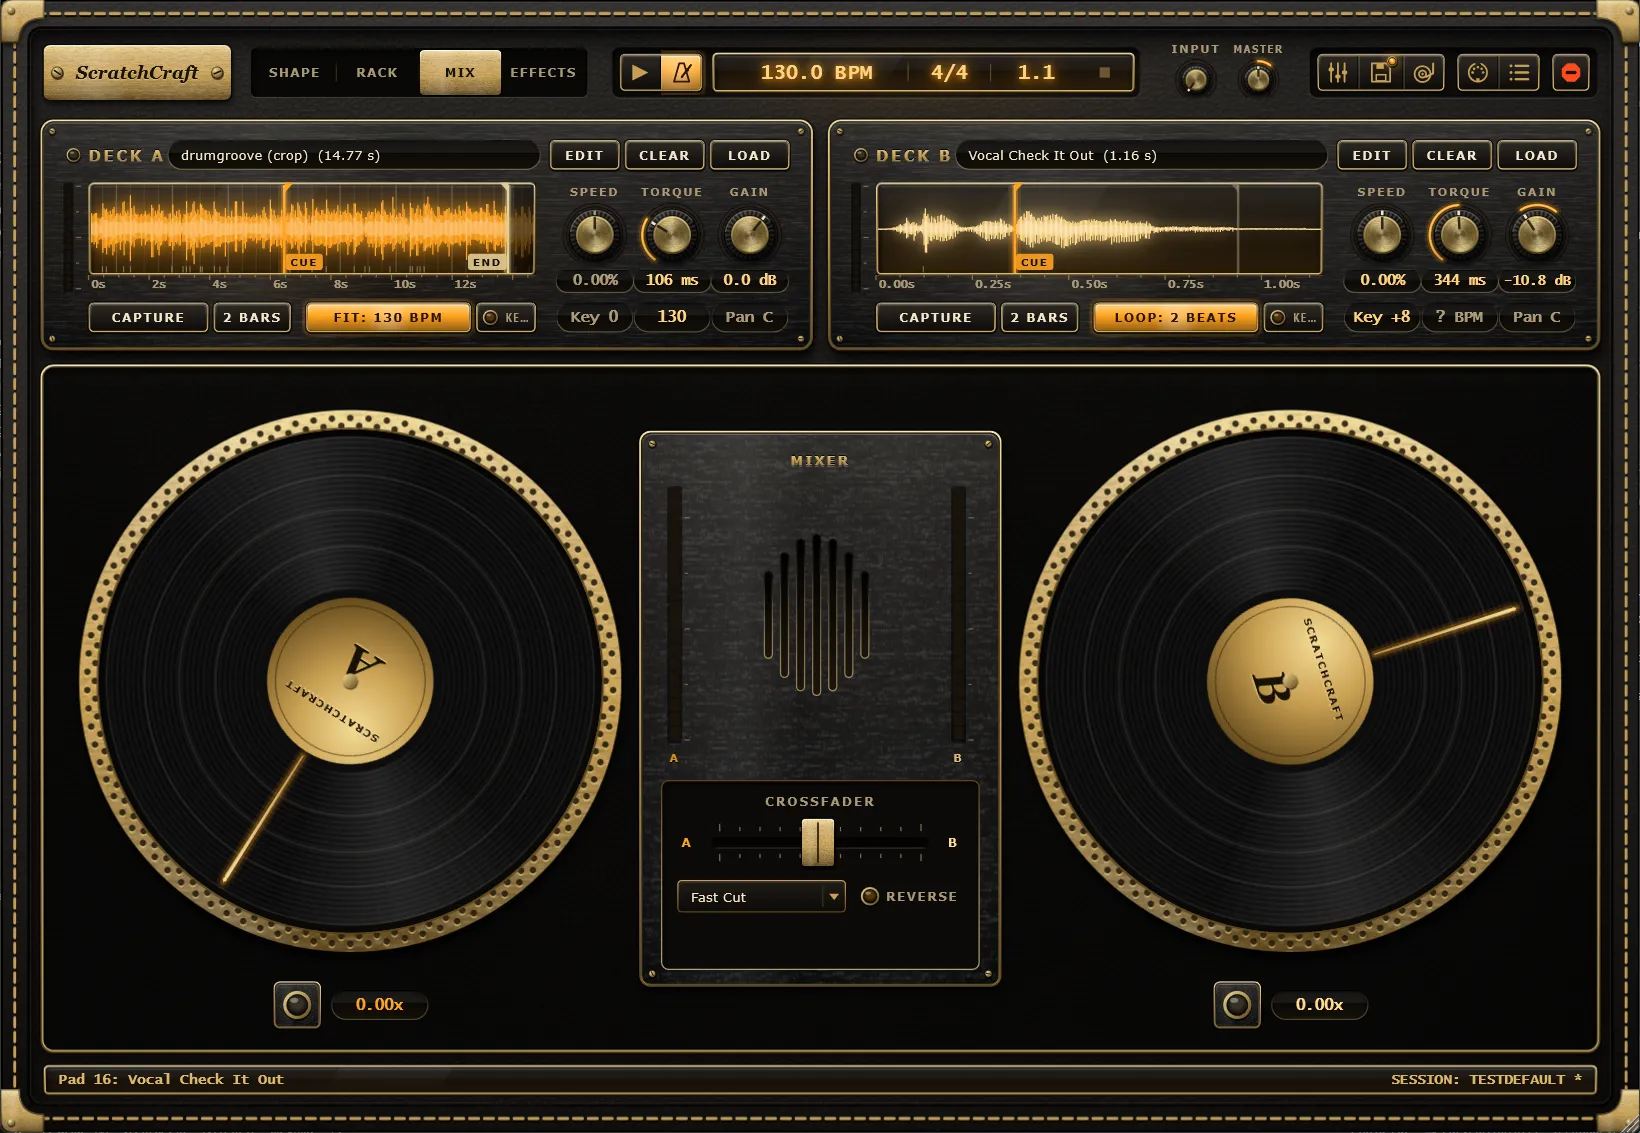Click Deck B CLEAR button
1640x1133 pixels.
(x=1451, y=156)
